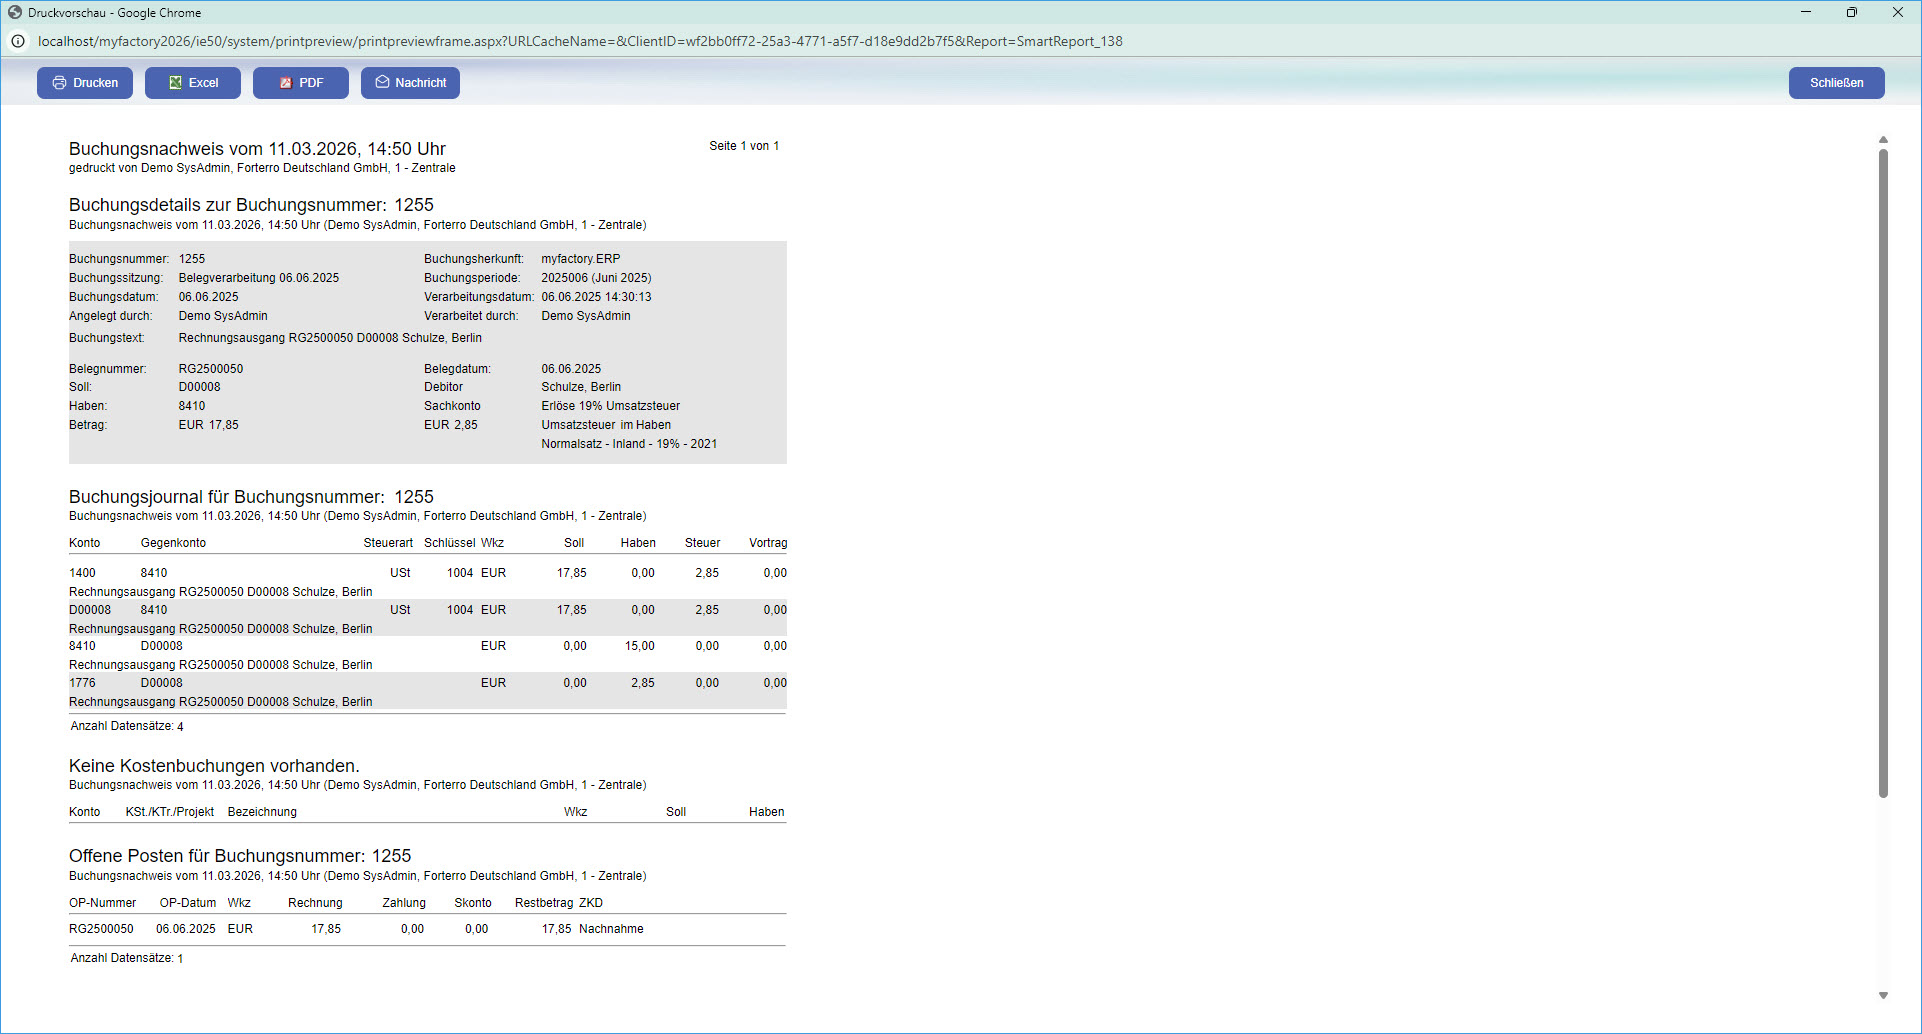
Task: Click the Chrome icon in the title bar
Action: [15, 13]
